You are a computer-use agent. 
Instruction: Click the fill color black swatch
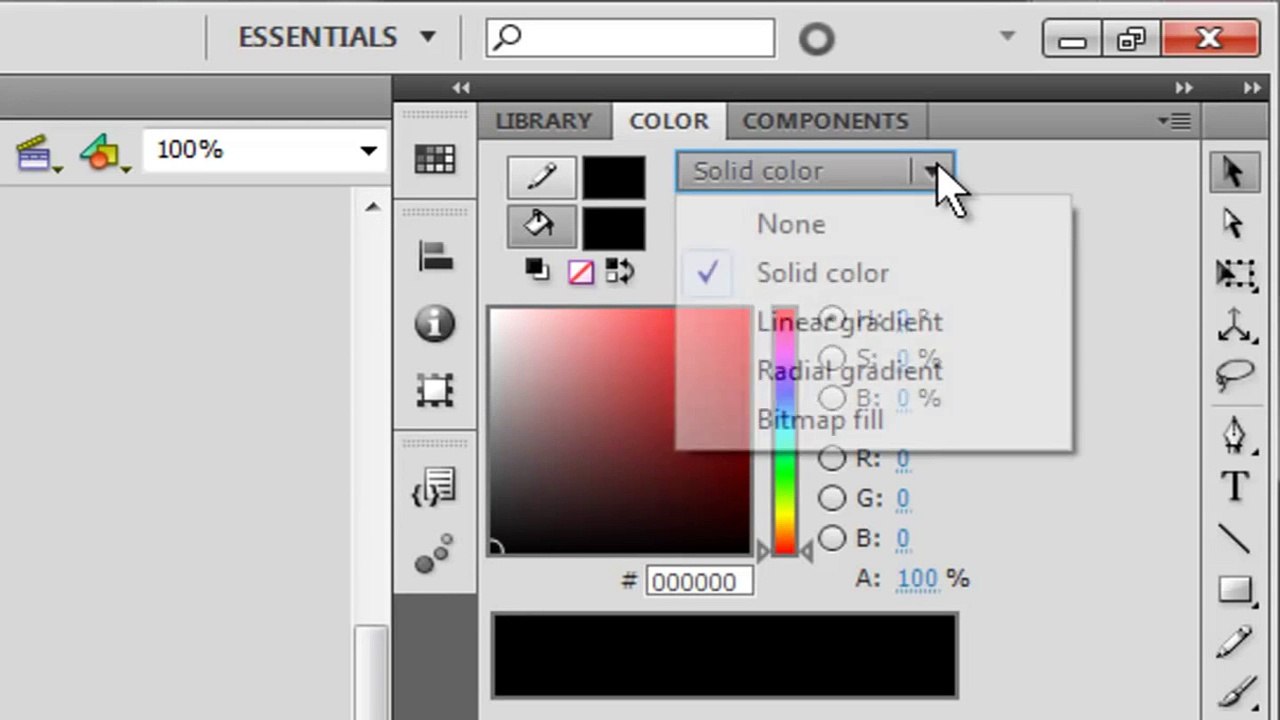[614, 227]
